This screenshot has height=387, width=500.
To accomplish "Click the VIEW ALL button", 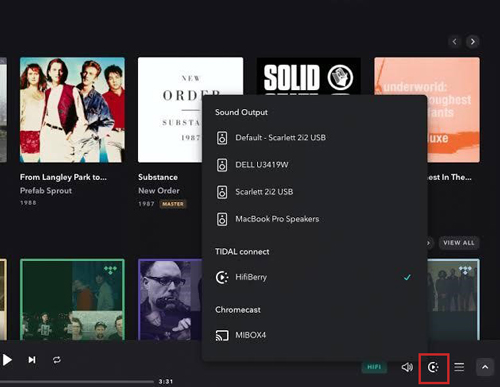I will pos(459,243).
